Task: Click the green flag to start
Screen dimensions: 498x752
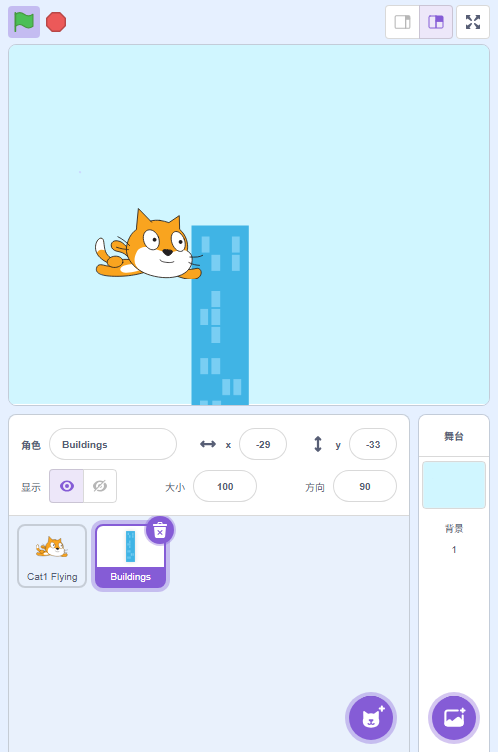Action: (24, 22)
